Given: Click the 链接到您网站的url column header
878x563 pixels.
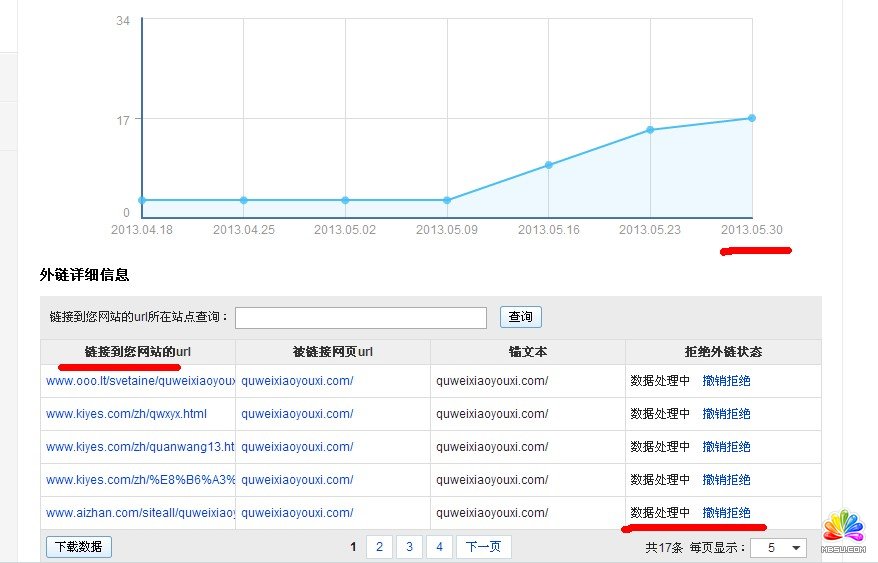Looking at the screenshot, I should pyautogui.click(x=137, y=352).
